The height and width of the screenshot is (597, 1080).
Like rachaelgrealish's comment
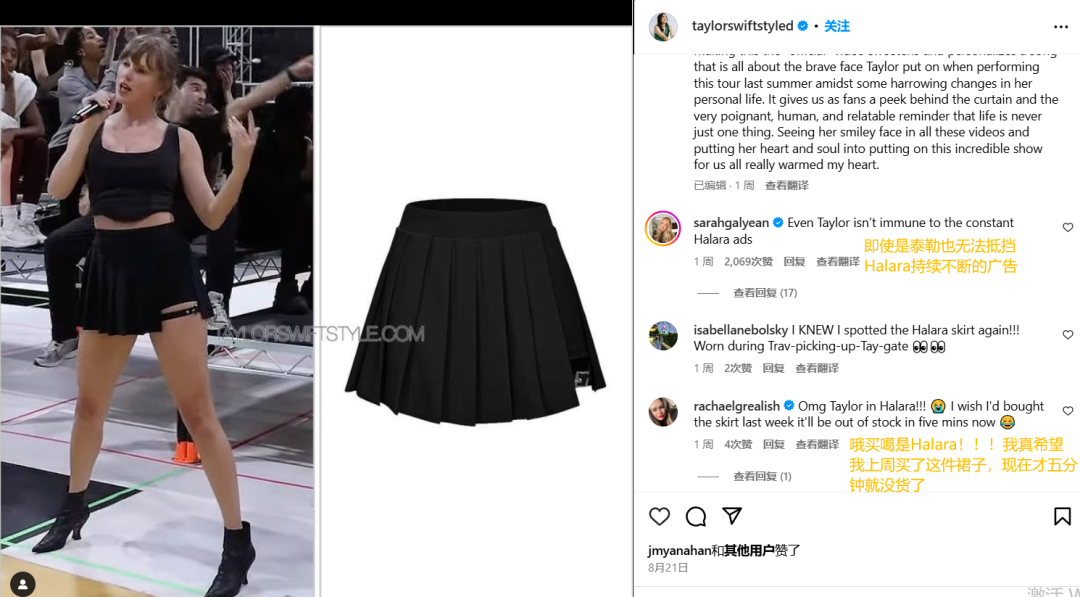1068,411
